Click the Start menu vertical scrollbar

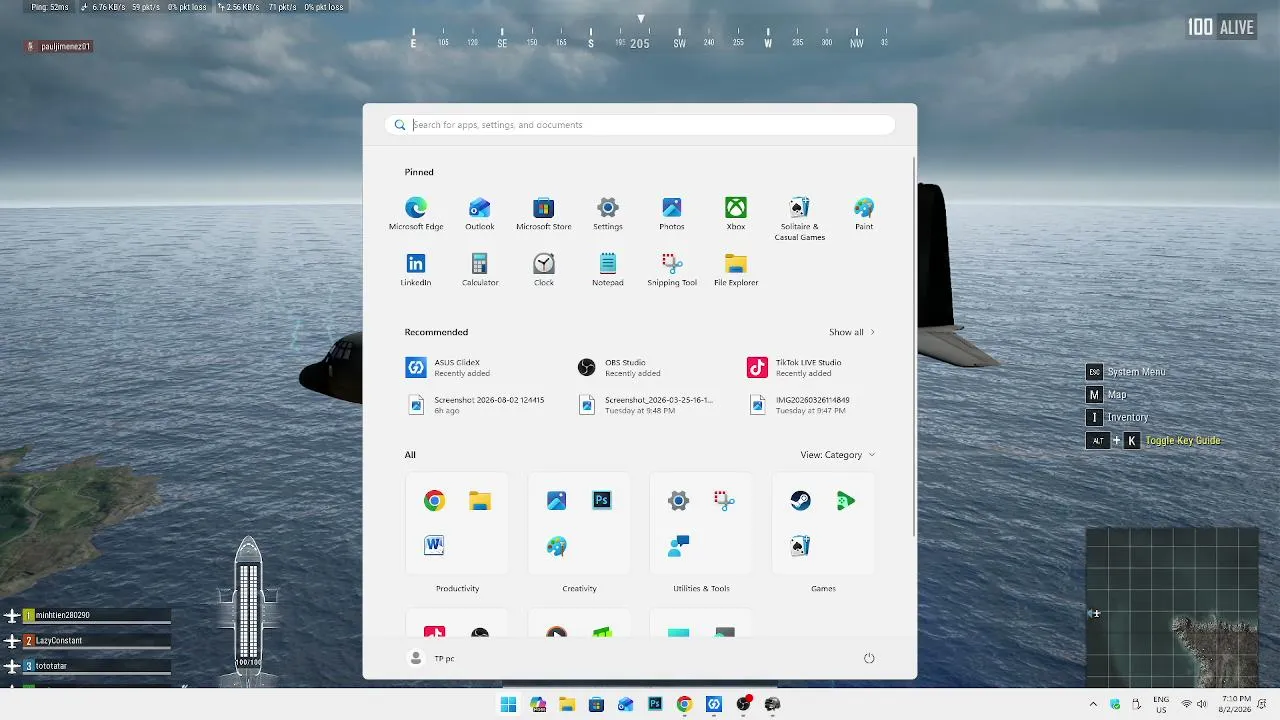[914, 345]
